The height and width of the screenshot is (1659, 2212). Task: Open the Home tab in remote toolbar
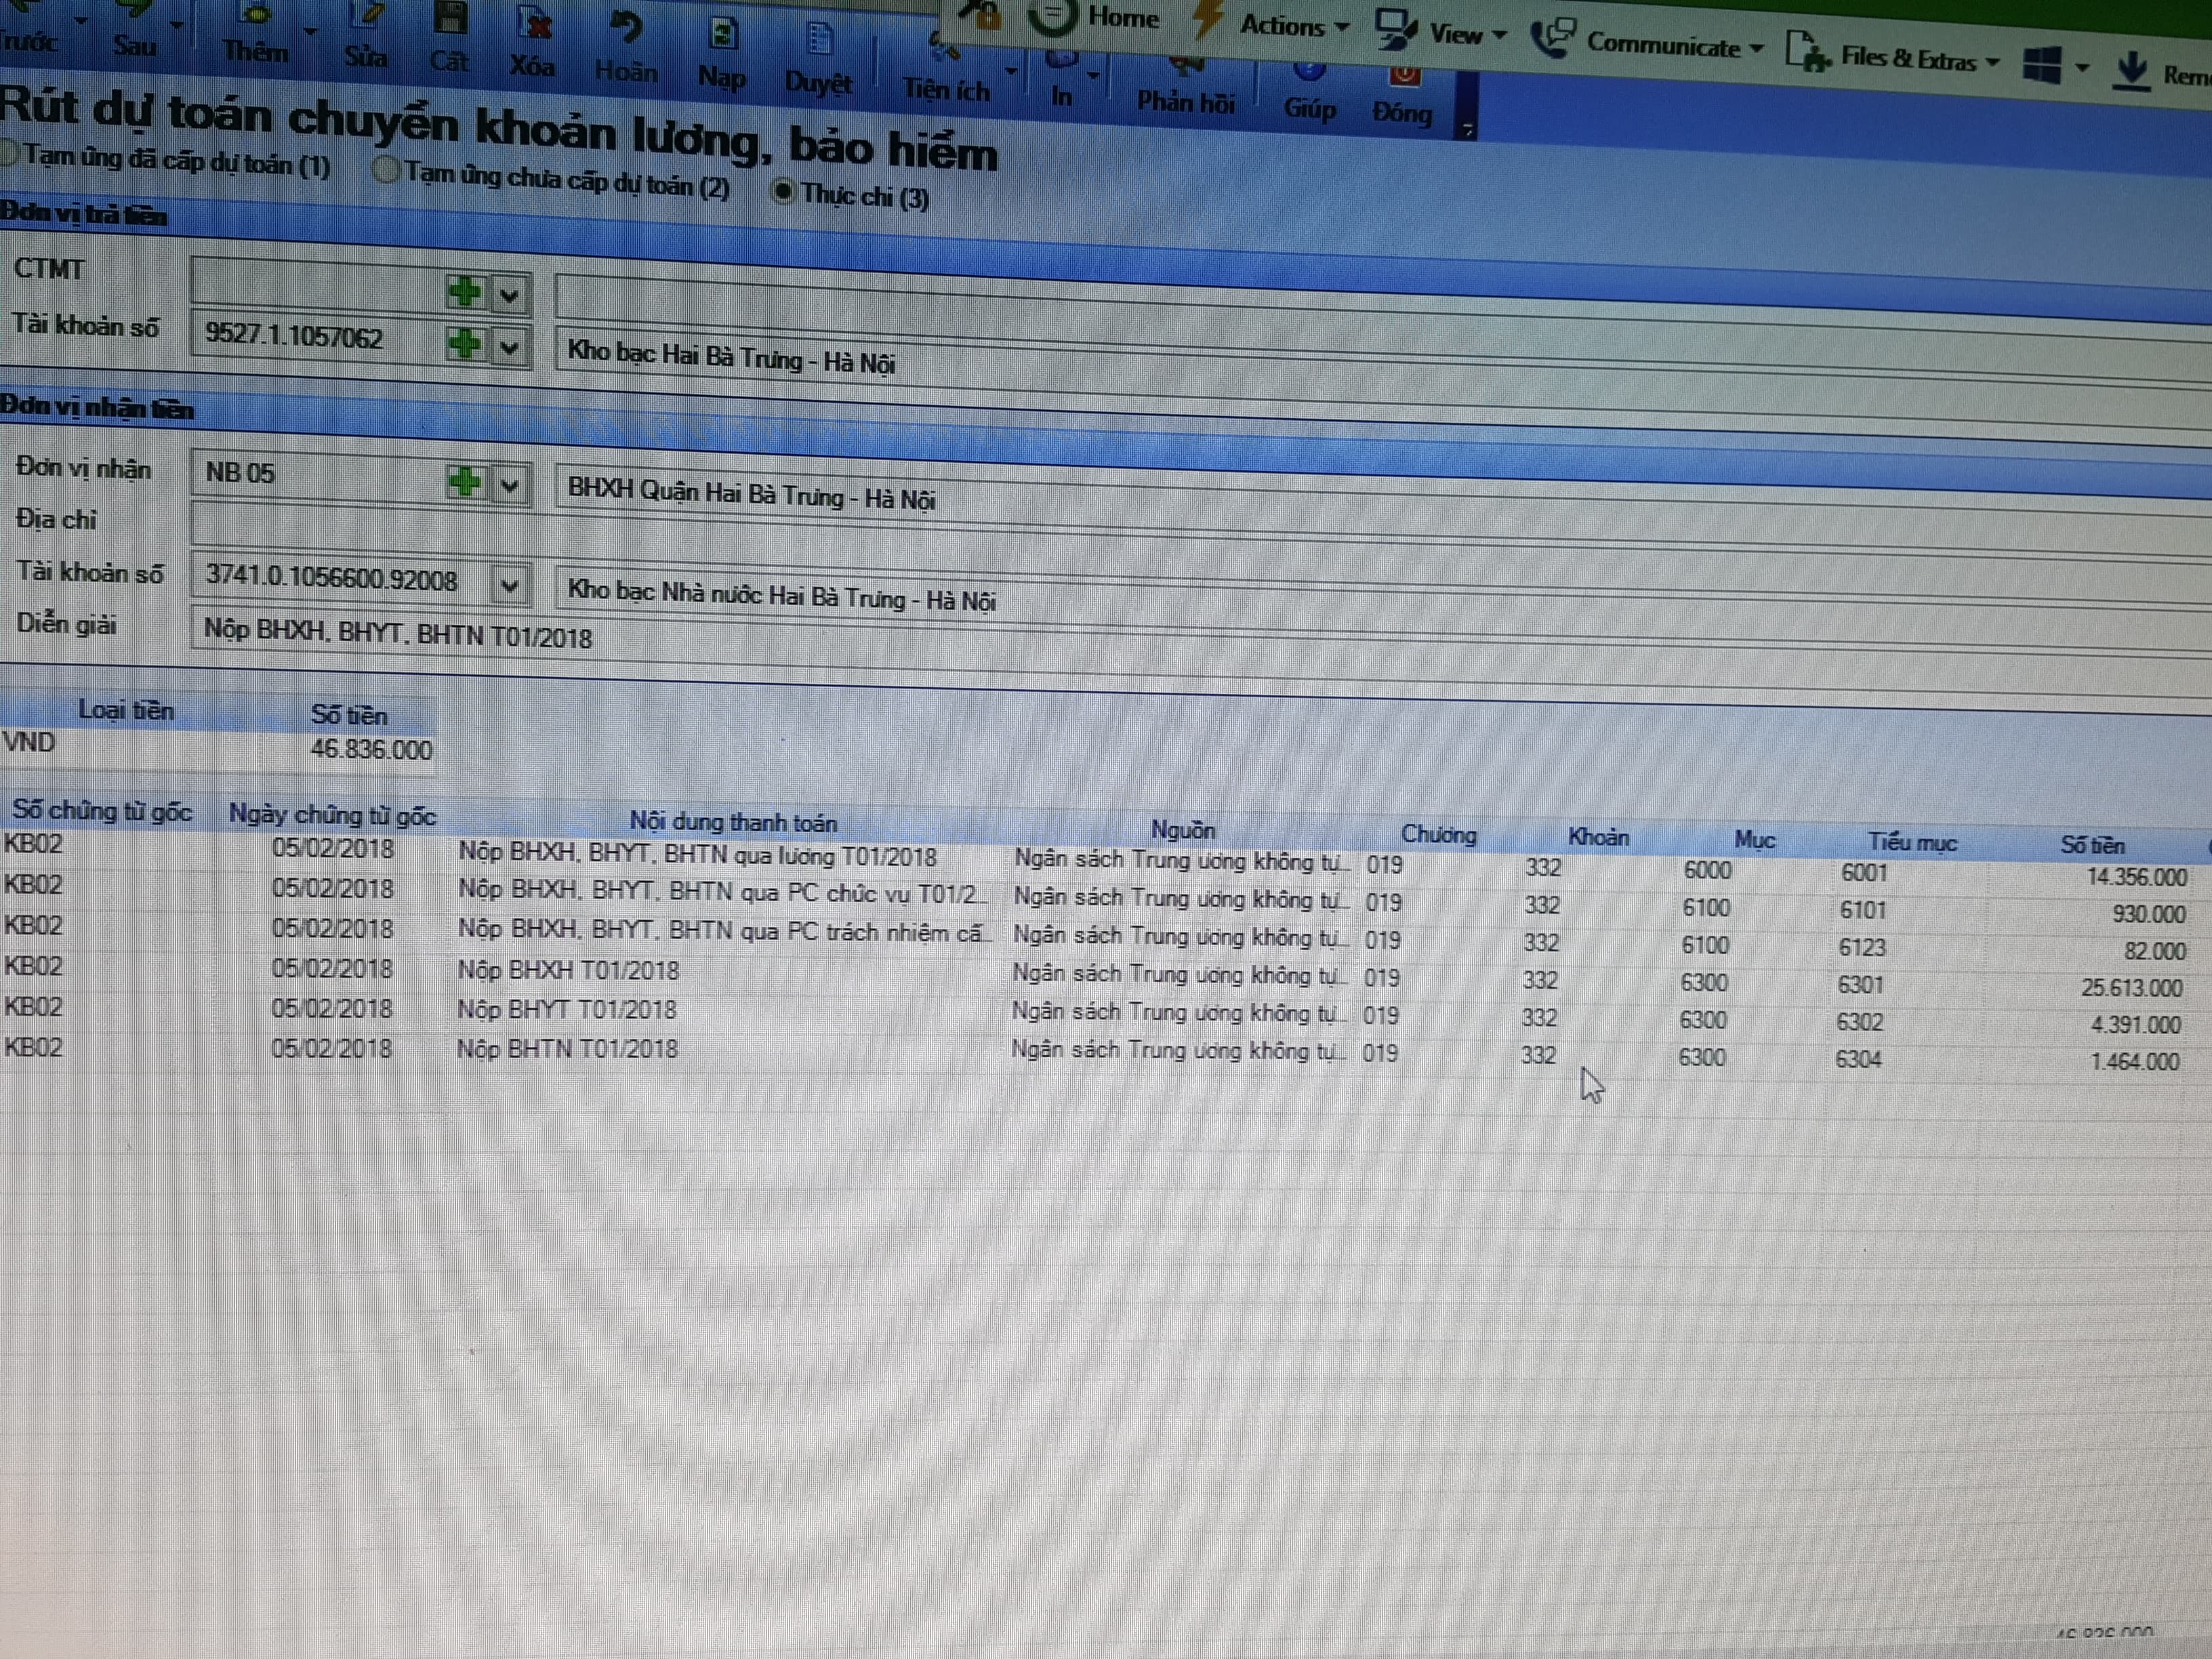click(x=1123, y=17)
